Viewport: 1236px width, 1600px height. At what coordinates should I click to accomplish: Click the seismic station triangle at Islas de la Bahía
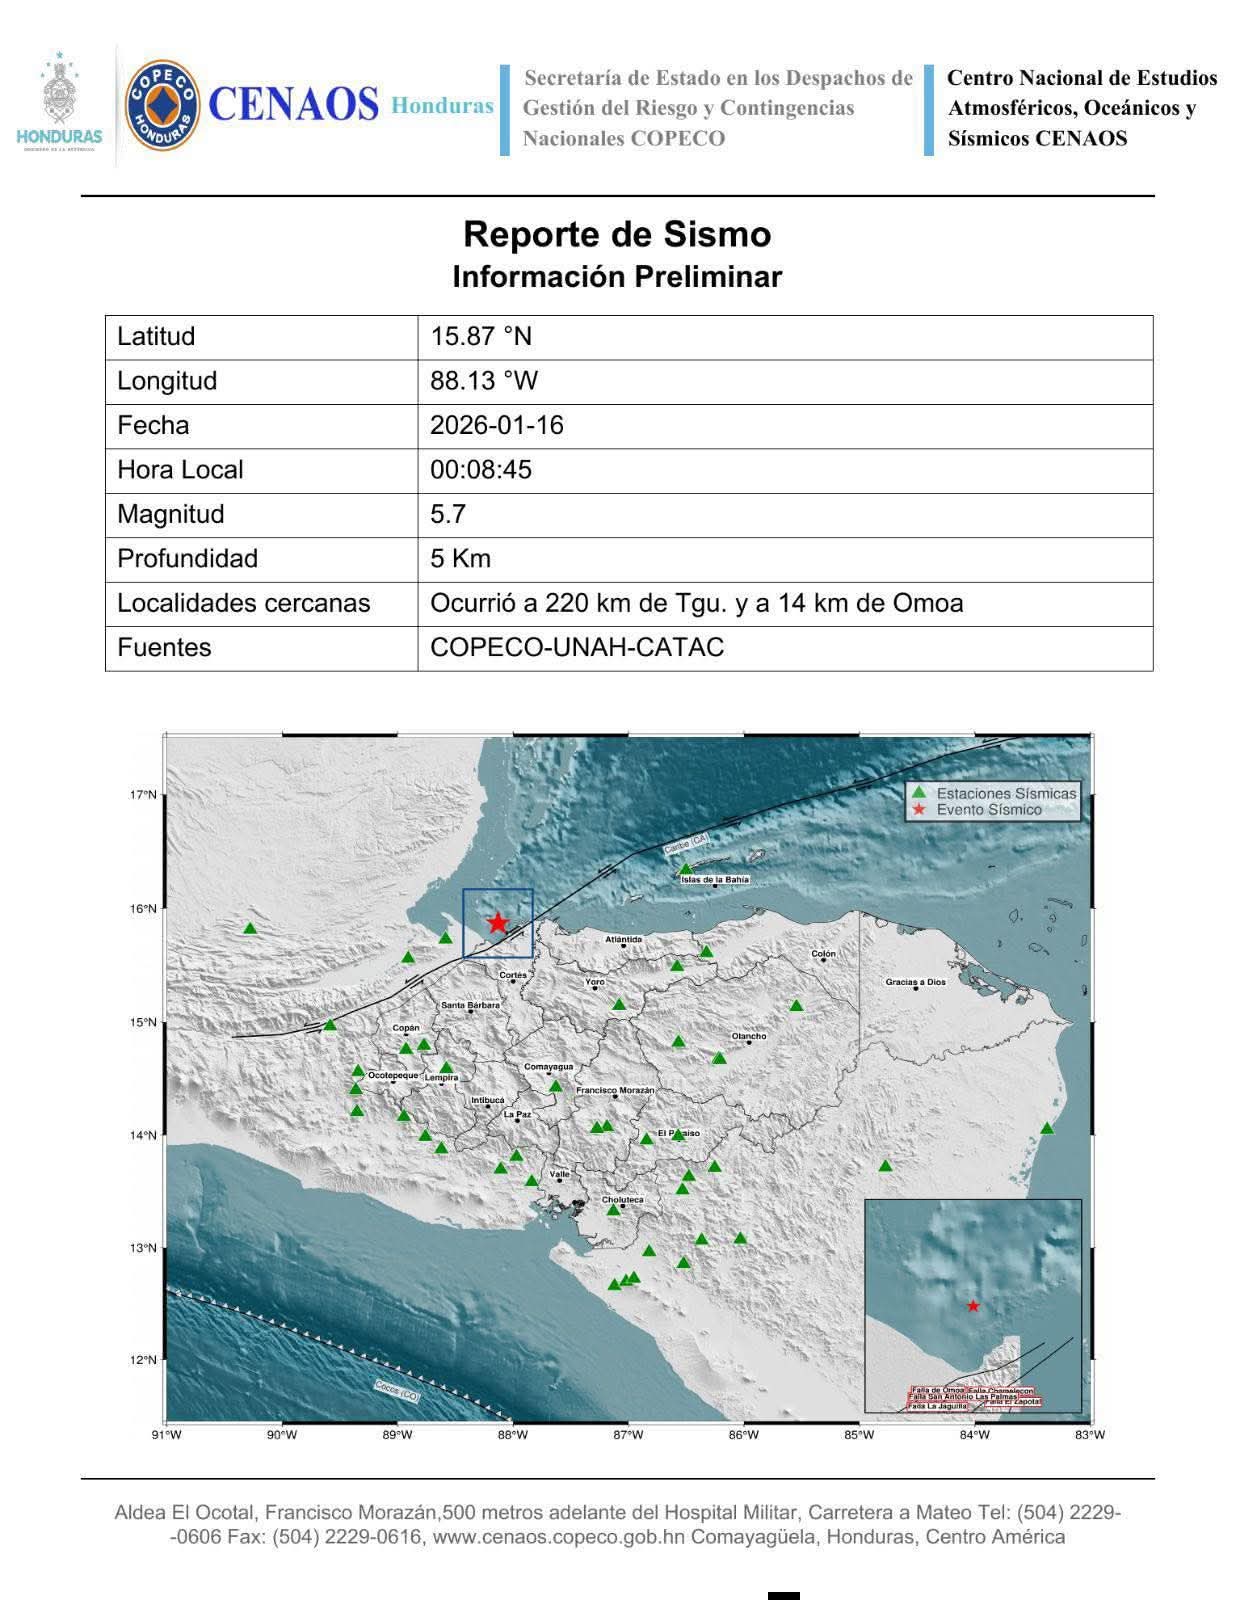click(x=685, y=869)
